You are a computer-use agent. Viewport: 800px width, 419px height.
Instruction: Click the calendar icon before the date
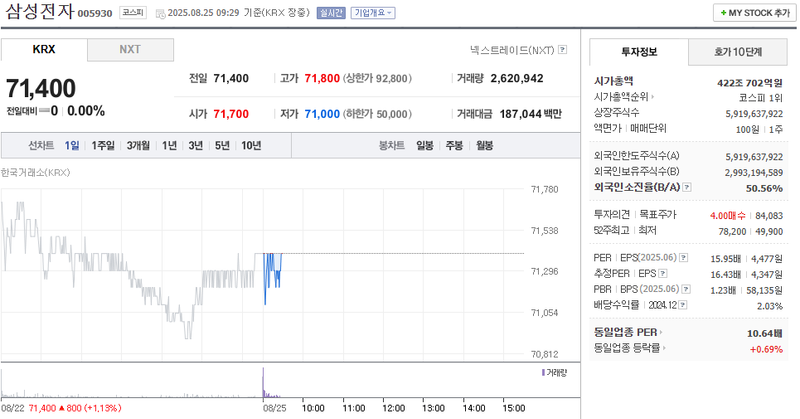click(160, 13)
